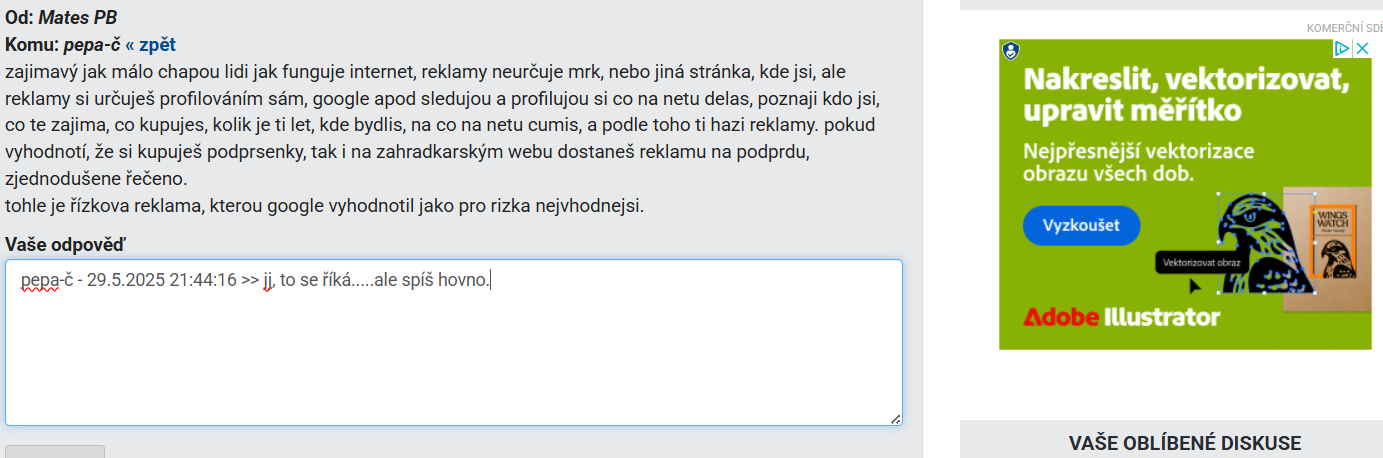Click the black cursor arrow in ad
The height and width of the screenshot is (458, 1383).
[1194, 285]
